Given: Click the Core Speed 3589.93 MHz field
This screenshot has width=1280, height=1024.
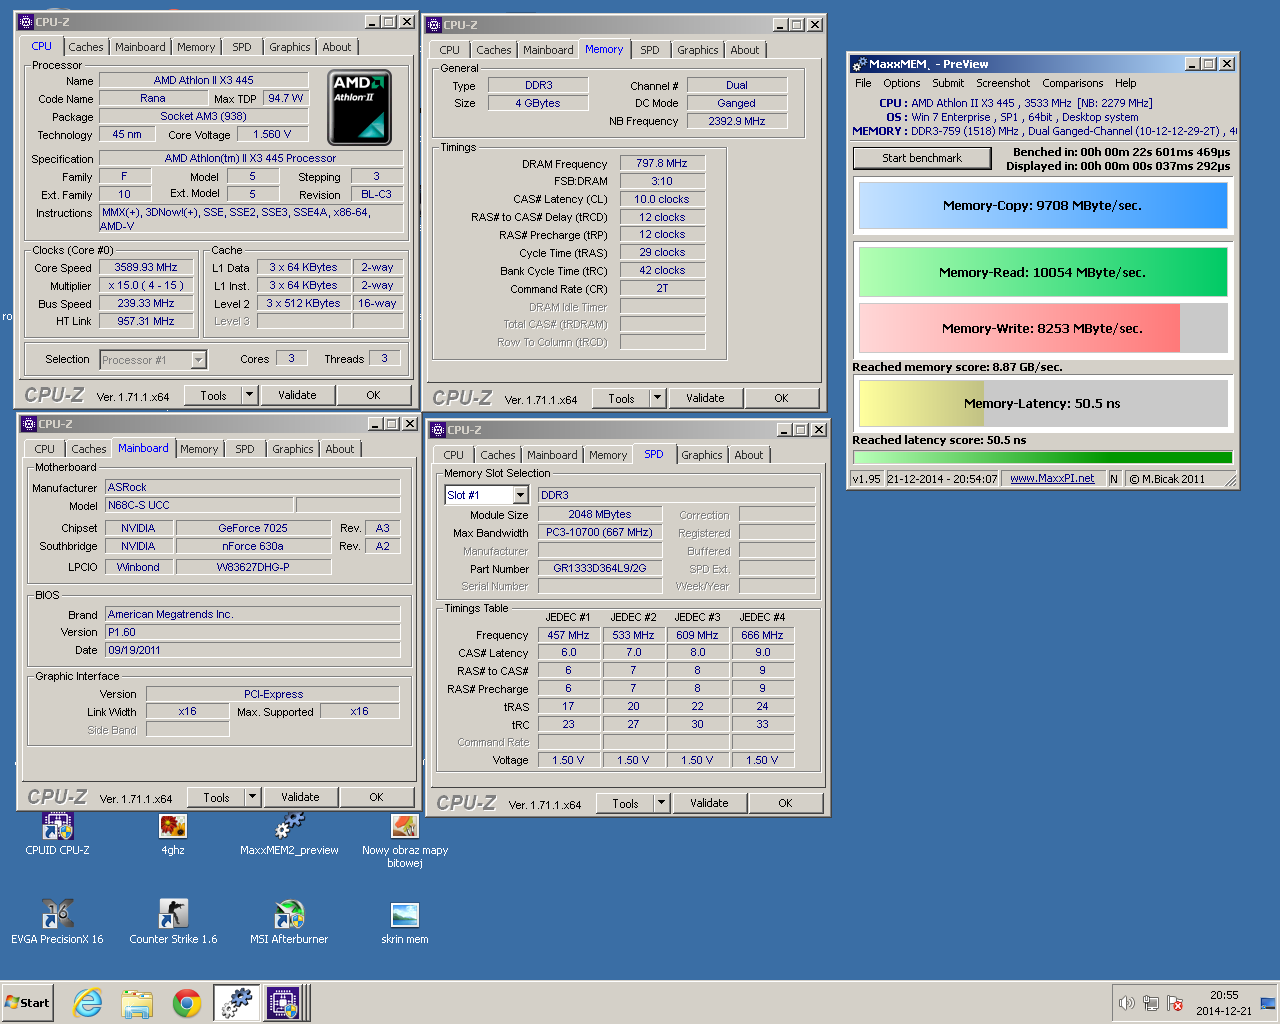Looking at the screenshot, I should pos(145,268).
